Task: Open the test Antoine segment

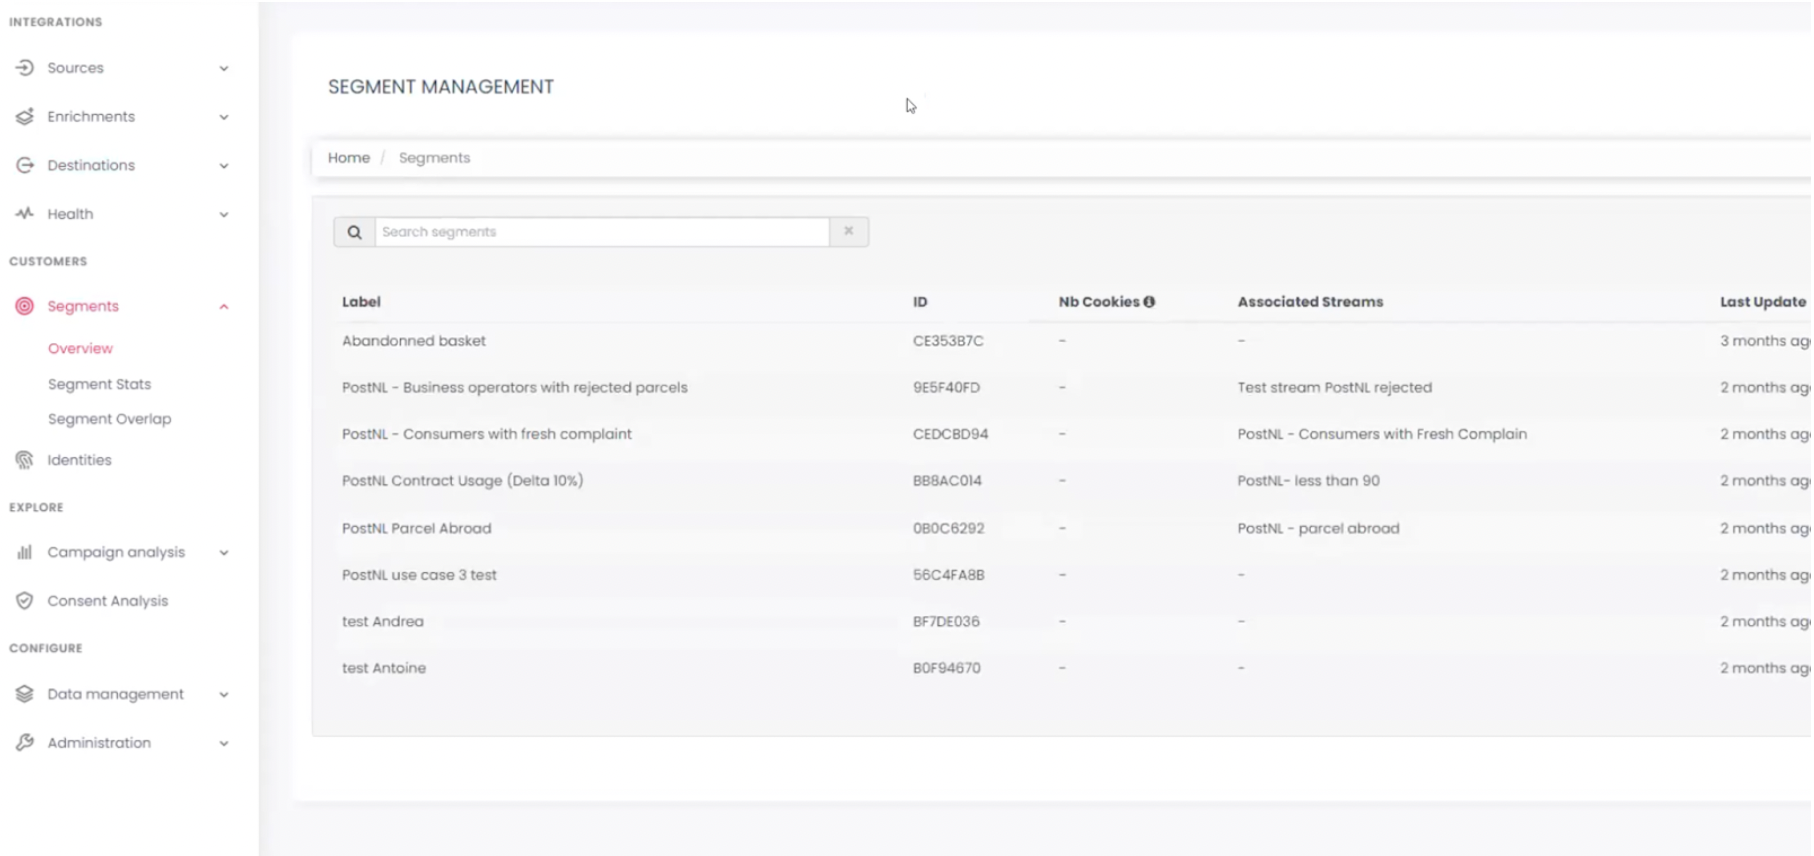Action: click(384, 668)
